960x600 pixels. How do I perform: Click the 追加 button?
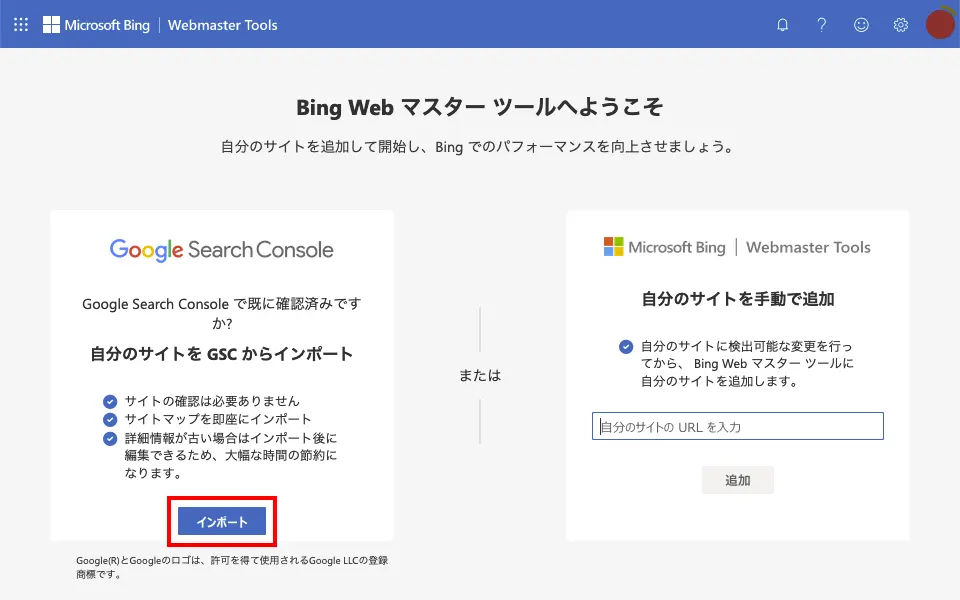click(737, 480)
